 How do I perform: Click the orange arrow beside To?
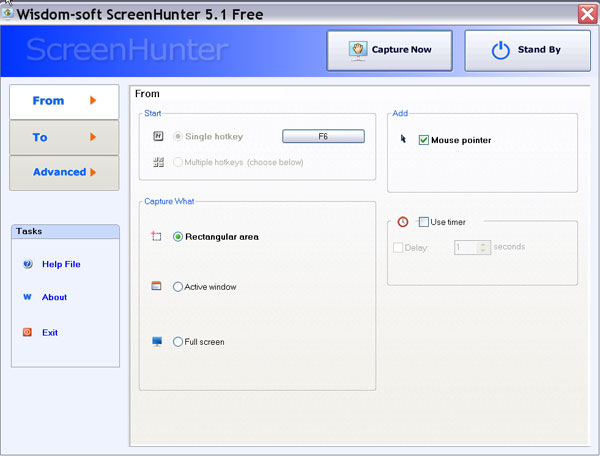click(x=93, y=137)
